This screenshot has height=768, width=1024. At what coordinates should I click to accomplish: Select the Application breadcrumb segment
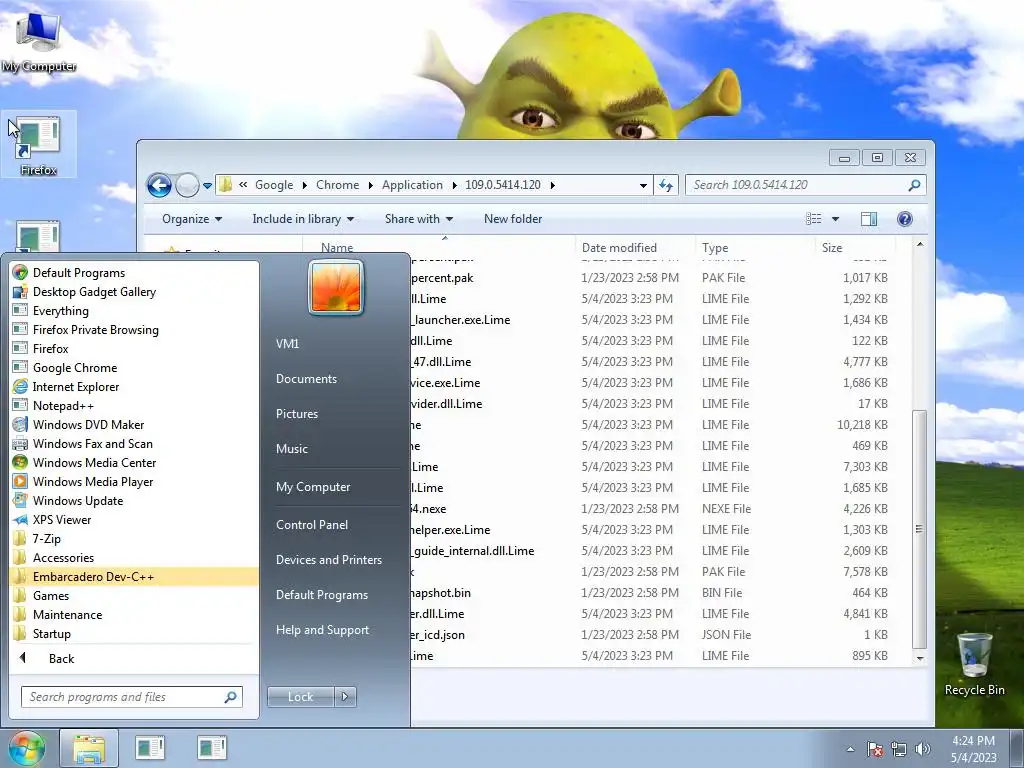coord(412,185)
